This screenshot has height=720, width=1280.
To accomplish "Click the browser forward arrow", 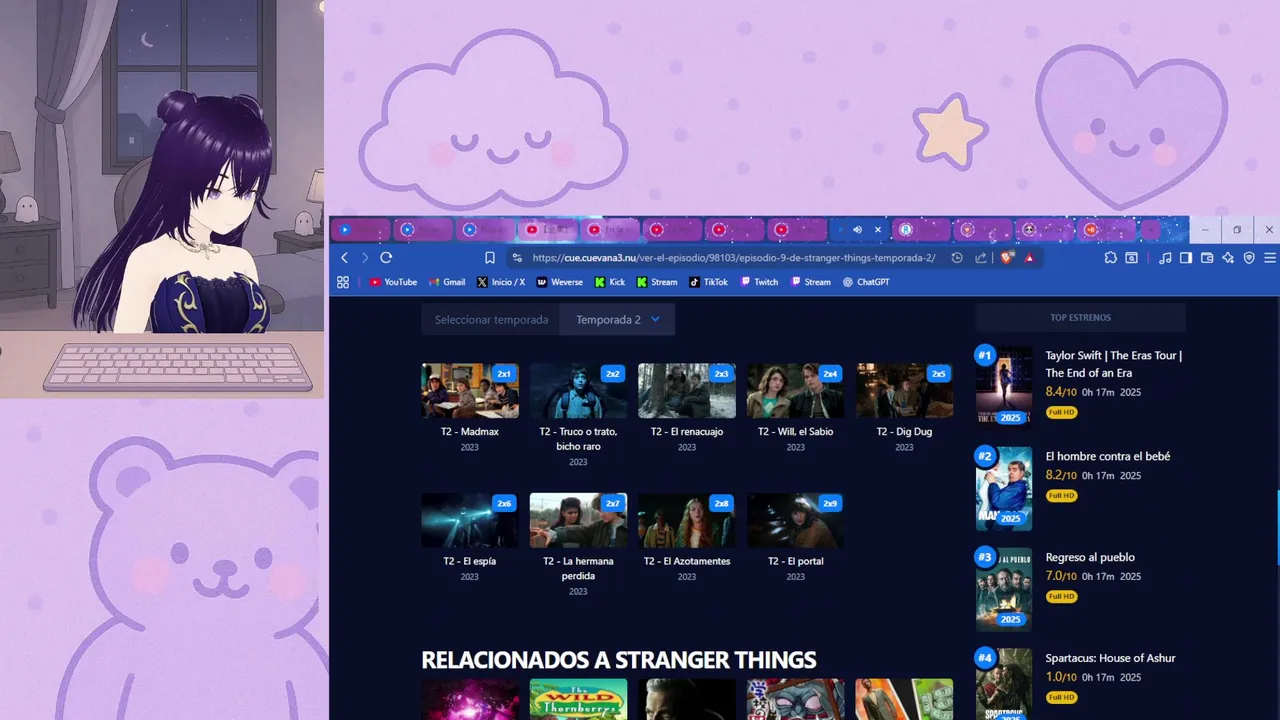I will click(365, 258).
